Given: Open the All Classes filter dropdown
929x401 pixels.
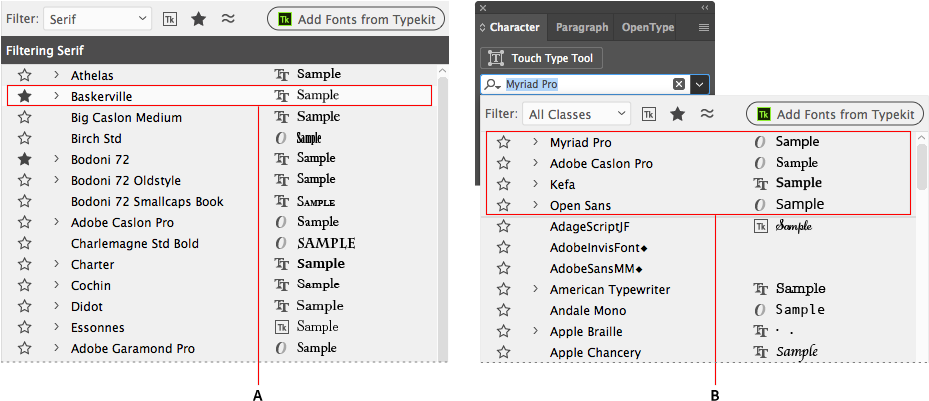Looking at the screenshot, I should pyautogui.click(x=576, y=114).
